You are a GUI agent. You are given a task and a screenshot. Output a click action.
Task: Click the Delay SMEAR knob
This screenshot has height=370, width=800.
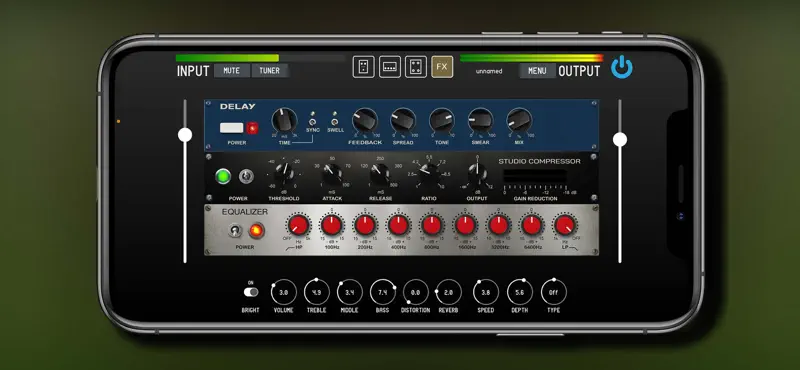point(481,120)
